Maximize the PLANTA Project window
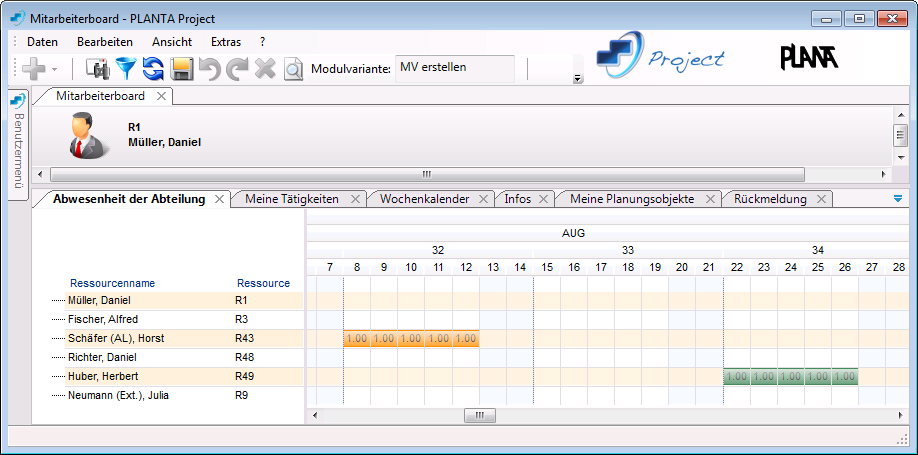This screenshot has width=918, height=455. [859, 19]
